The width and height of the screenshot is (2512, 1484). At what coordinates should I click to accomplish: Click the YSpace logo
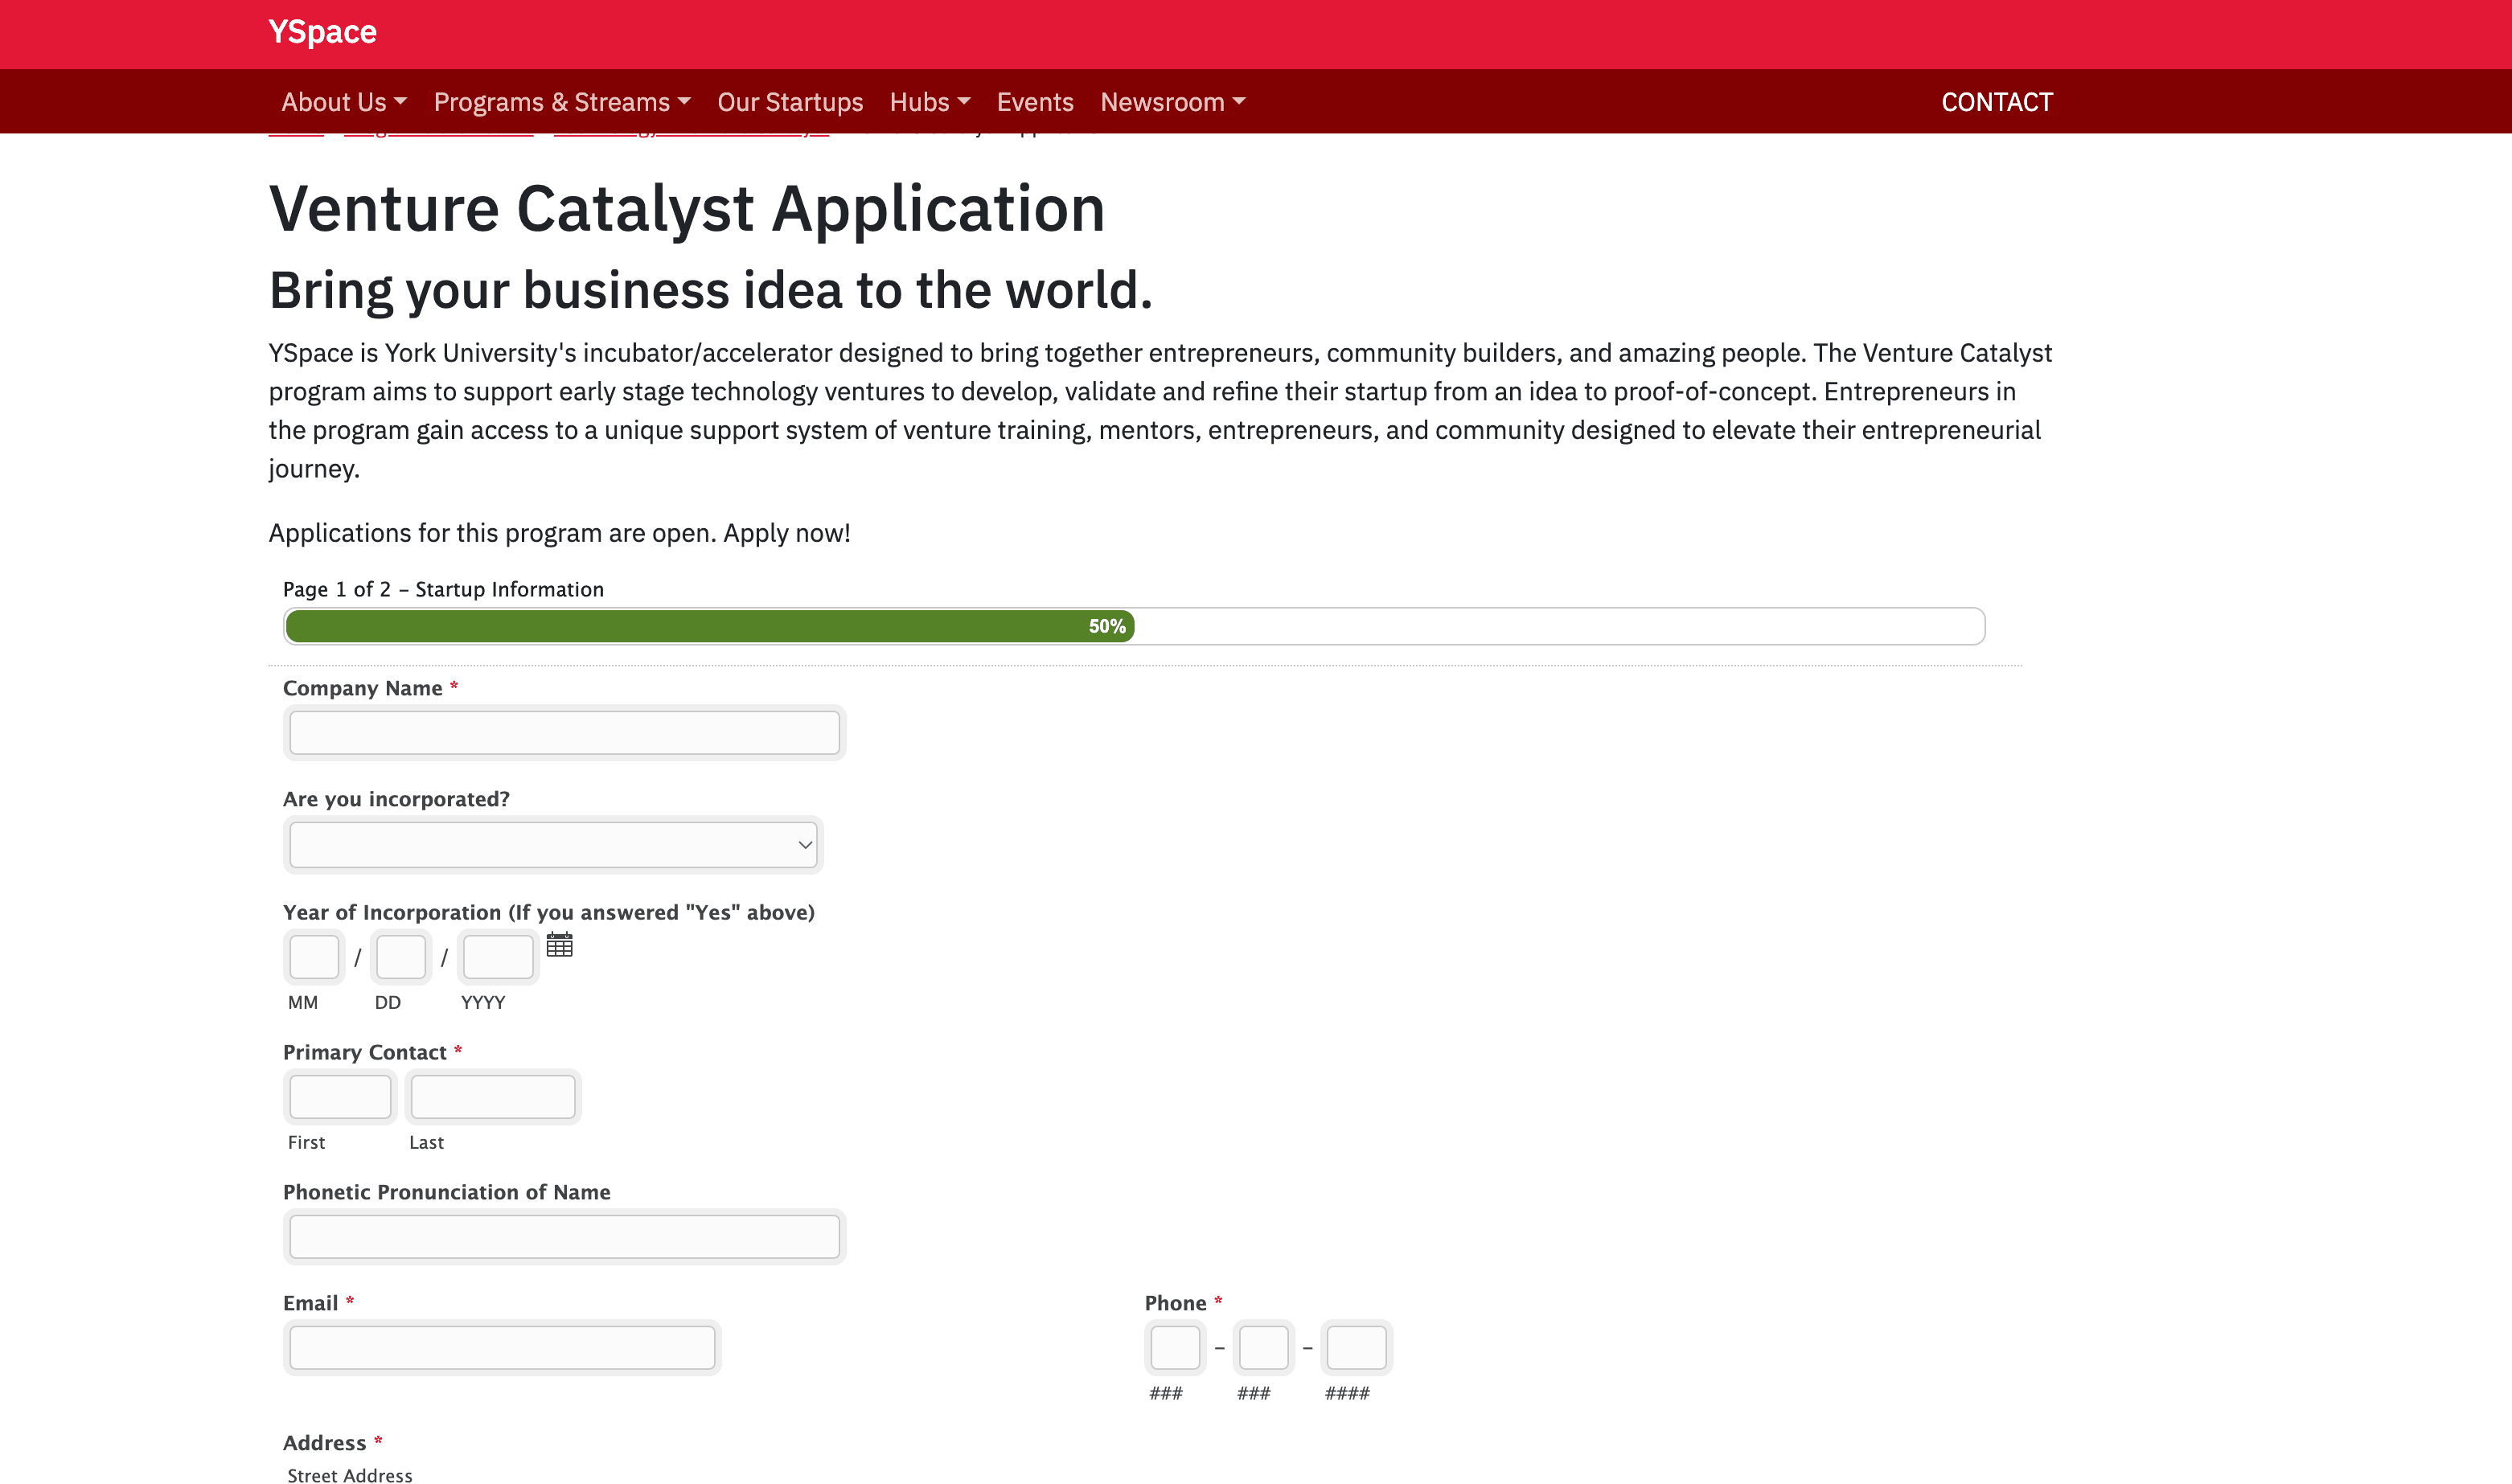coord(322,32)
